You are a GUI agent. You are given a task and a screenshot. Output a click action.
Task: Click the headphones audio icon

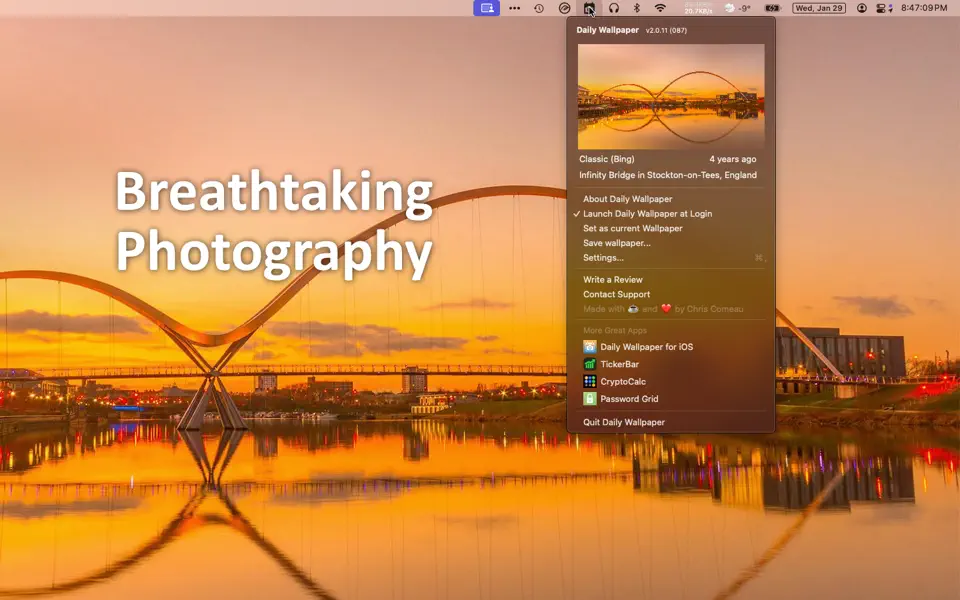coord(612,8)
